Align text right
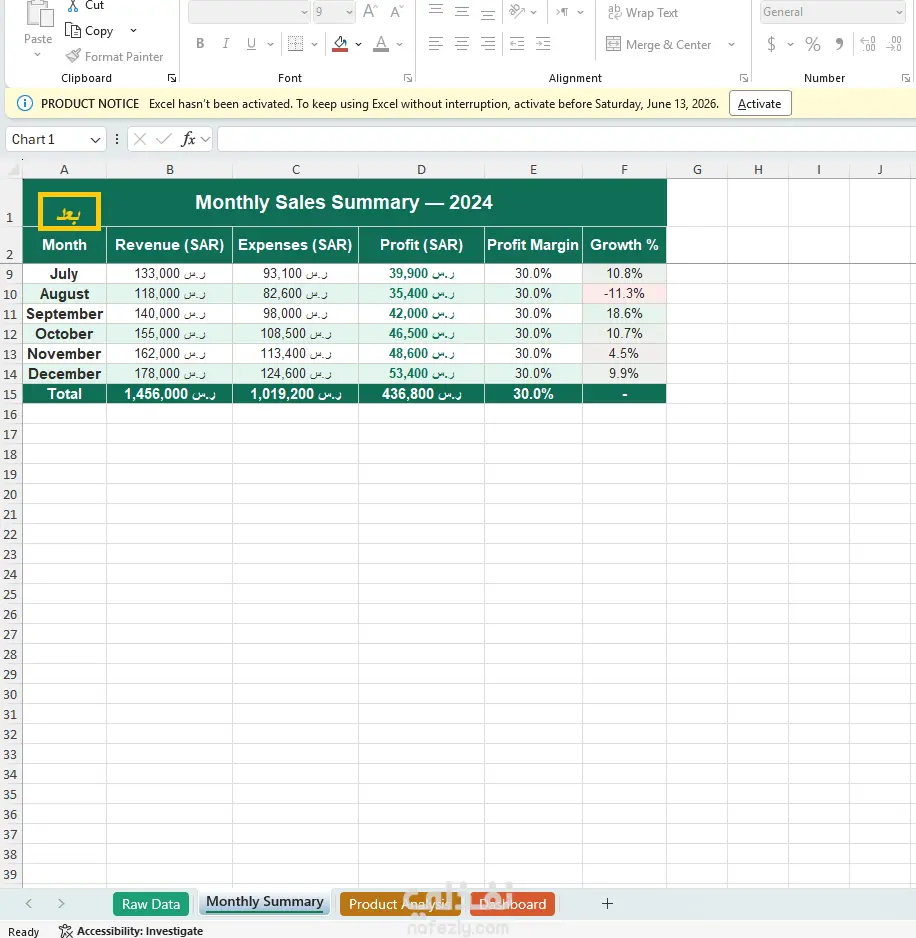The height and width of the screenshot is (938, 916). 488,44
